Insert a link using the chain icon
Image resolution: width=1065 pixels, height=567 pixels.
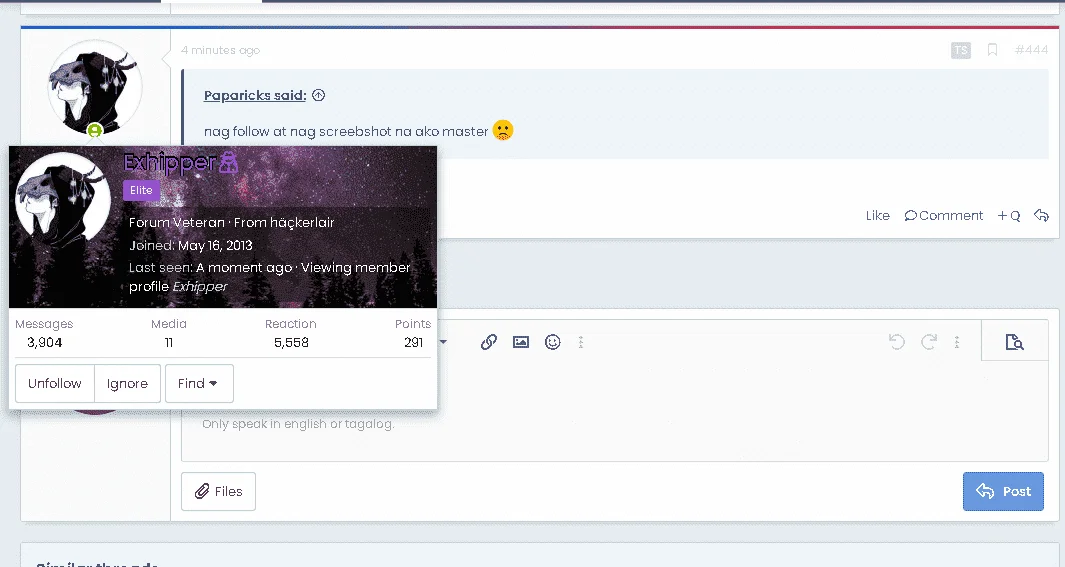(488, 342)
